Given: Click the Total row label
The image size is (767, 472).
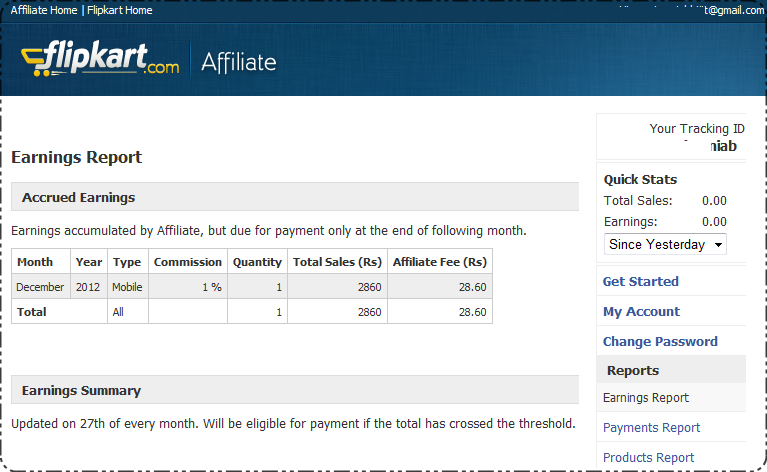Looking at the screenshot, I should point(32,312).
